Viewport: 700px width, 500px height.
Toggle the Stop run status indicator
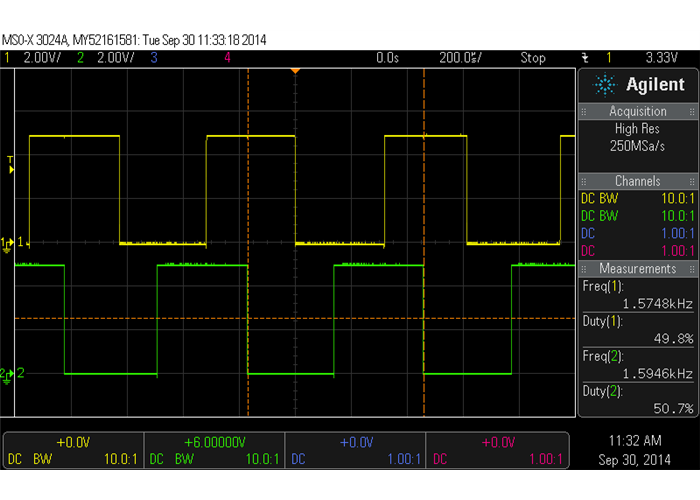[532, 58]
